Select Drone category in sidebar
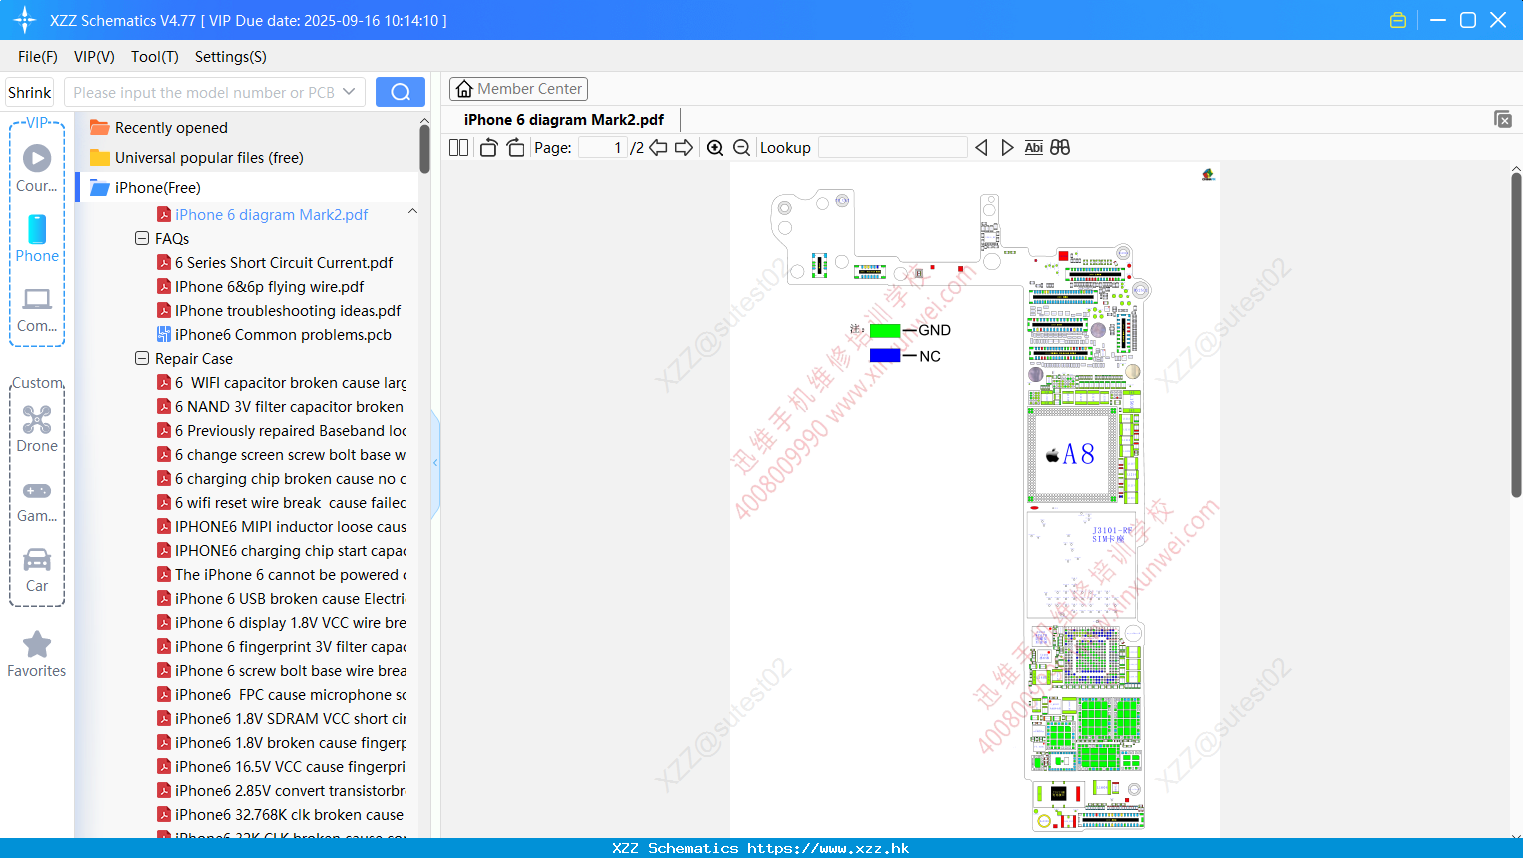This screenshot has width=1523, height=858. [x=37, y=429]
